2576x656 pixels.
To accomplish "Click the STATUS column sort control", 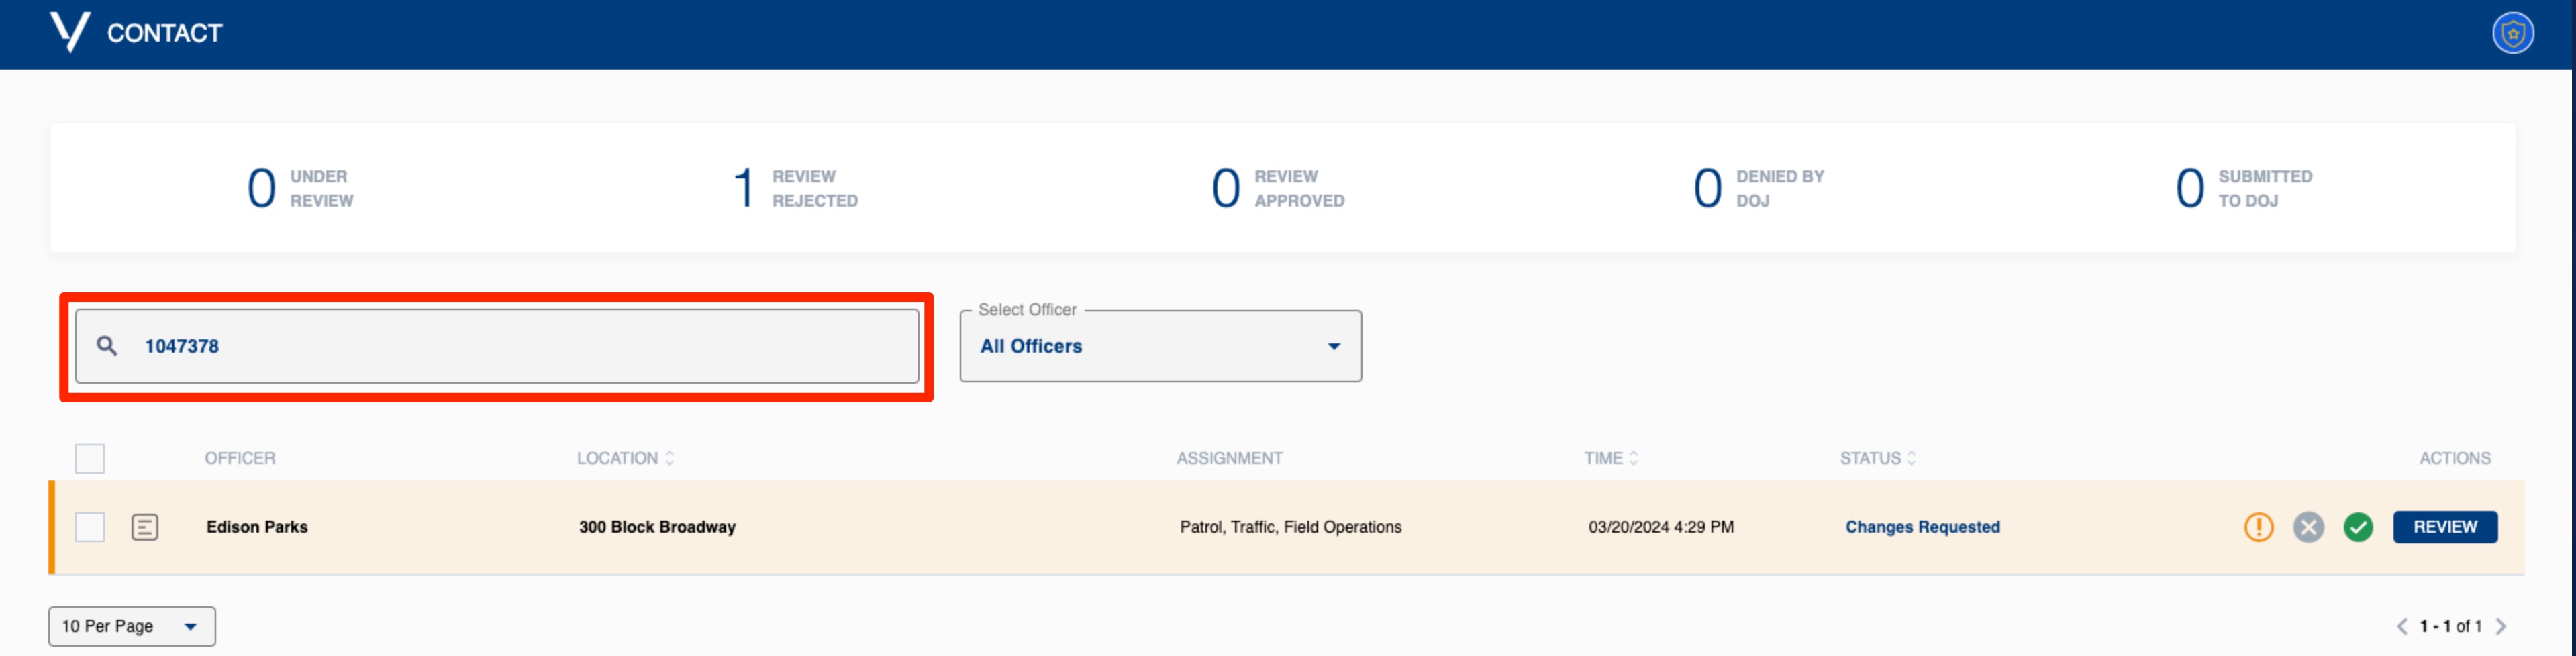I will click(x=1911, y=458).
